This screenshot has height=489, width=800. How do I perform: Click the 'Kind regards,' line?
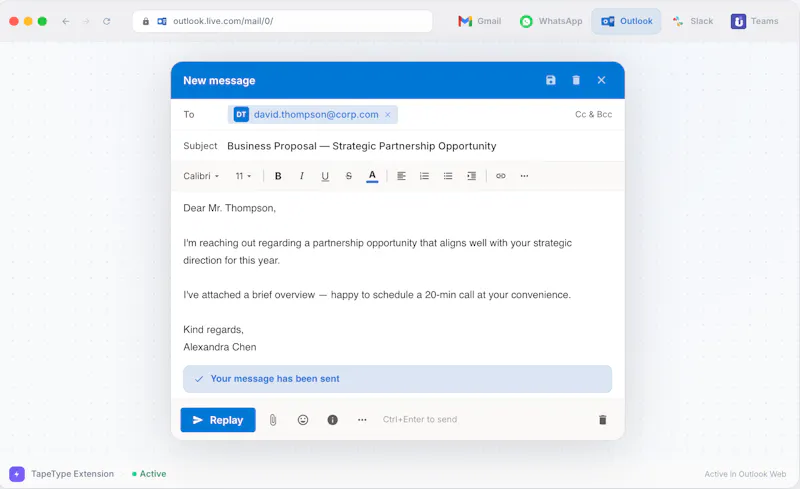point(213,330)
